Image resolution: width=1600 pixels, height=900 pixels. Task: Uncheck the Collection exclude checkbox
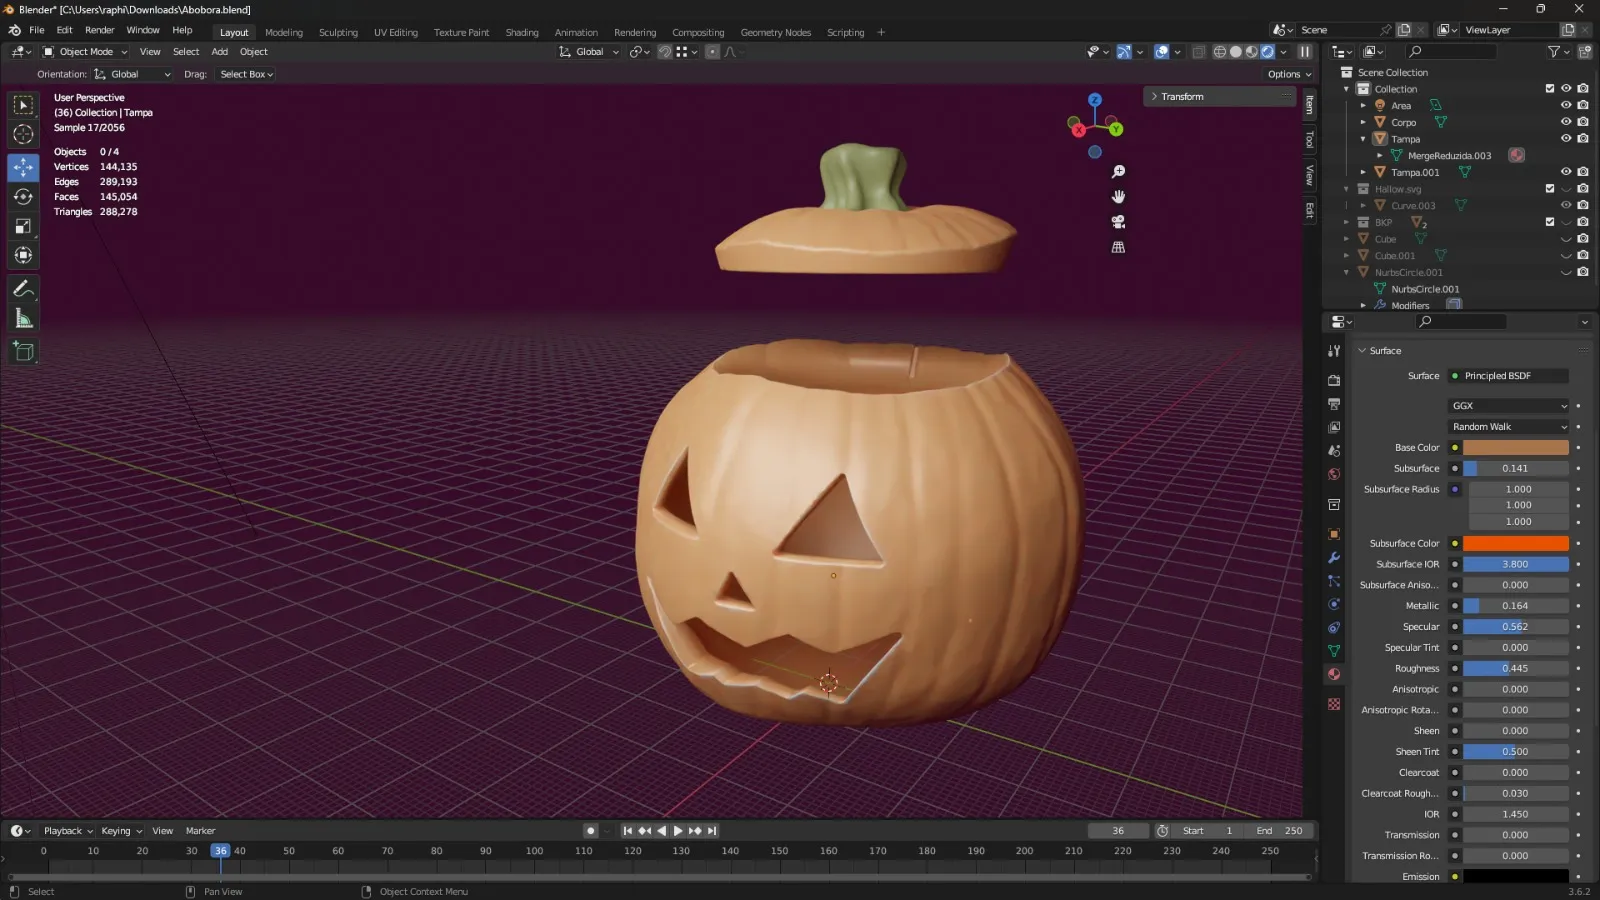(1550, 89)
